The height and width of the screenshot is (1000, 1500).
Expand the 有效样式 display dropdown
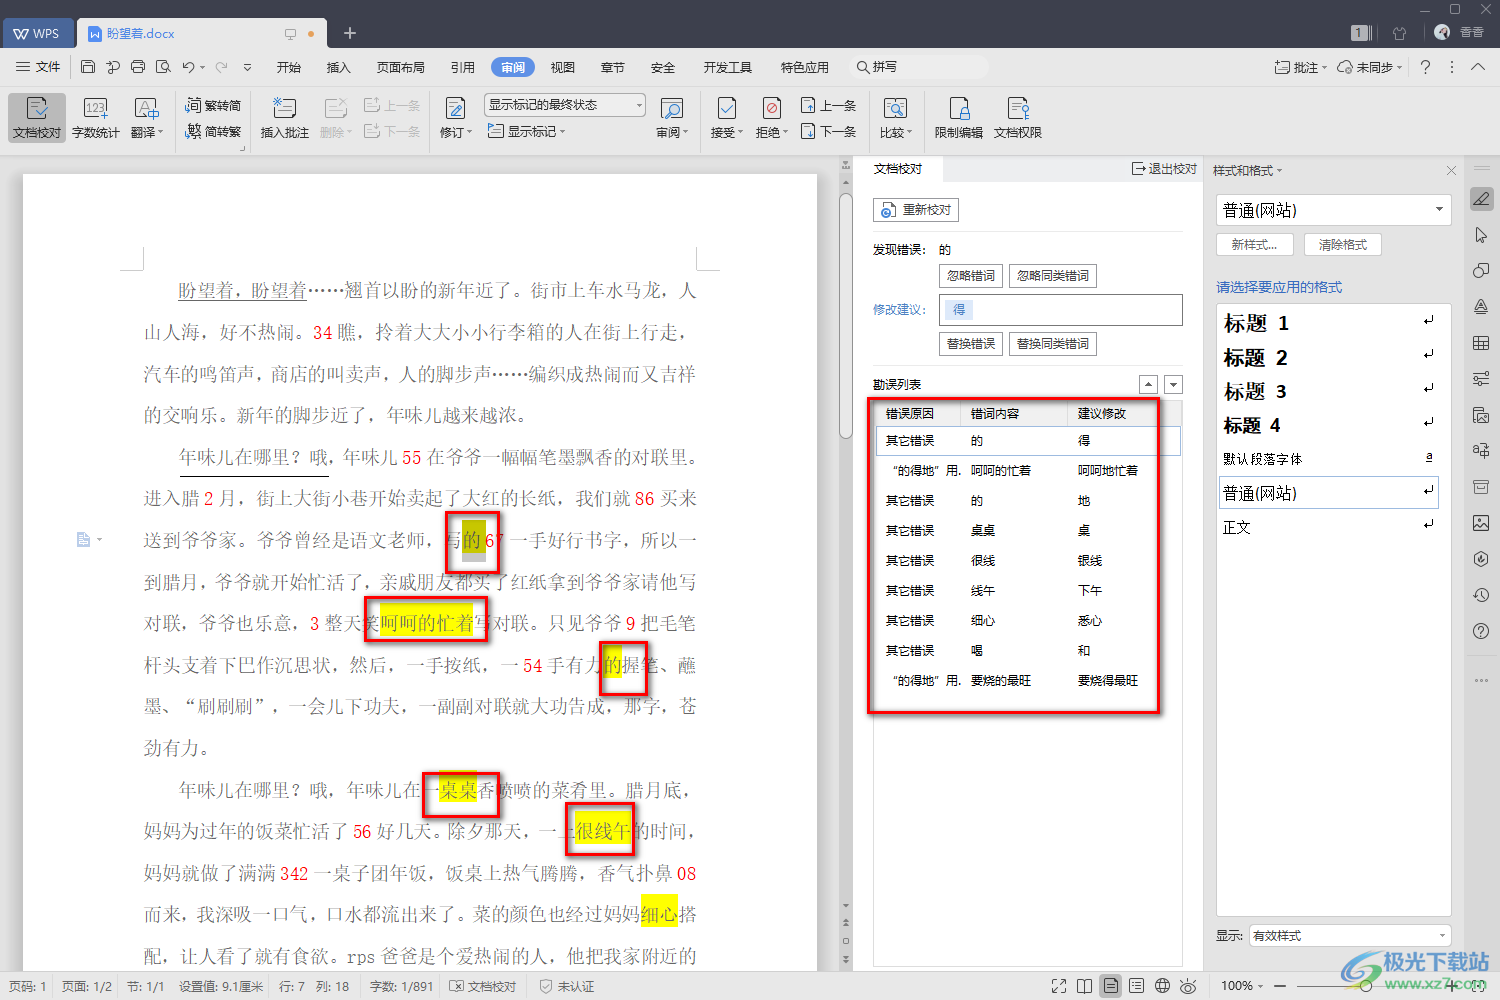[x=1441, y=936]
